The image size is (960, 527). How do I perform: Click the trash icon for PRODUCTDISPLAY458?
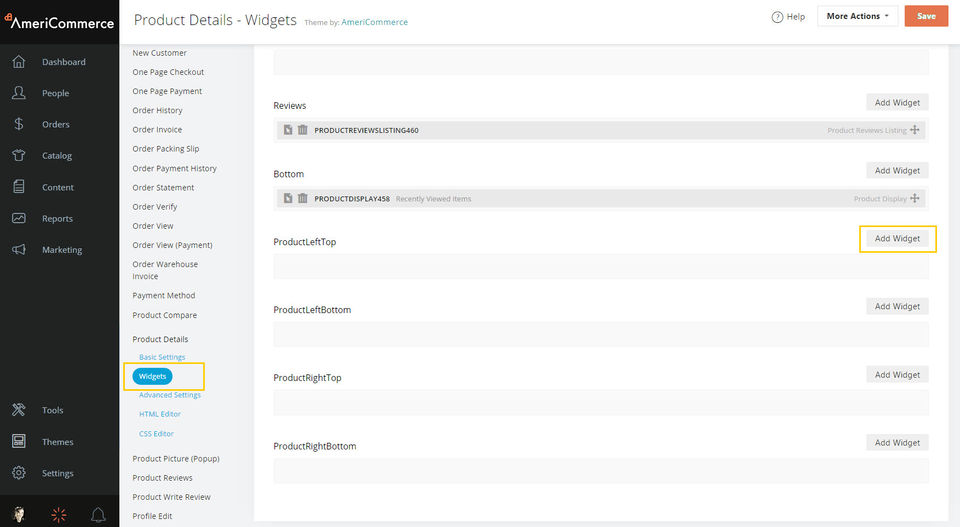(x=302, y=198)
